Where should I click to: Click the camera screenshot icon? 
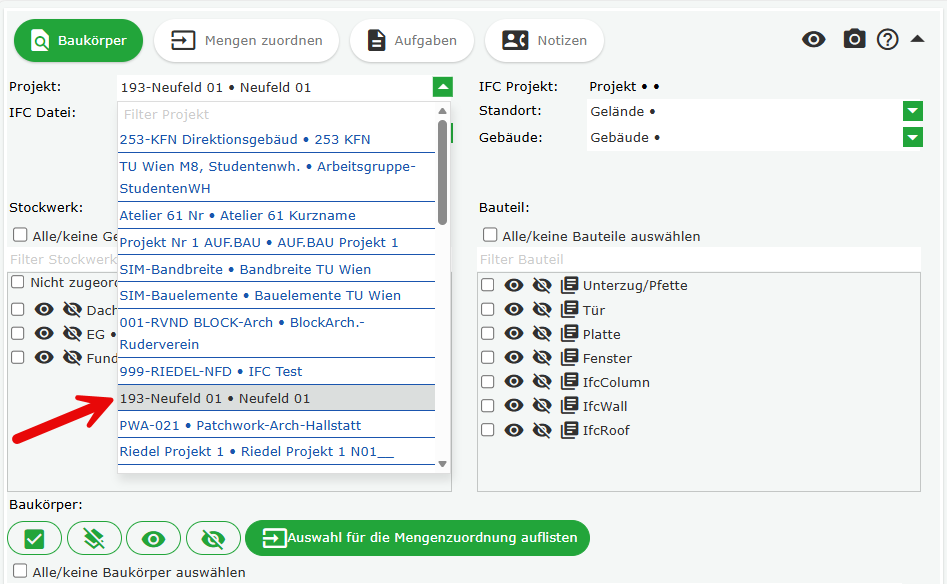point(853,39)
